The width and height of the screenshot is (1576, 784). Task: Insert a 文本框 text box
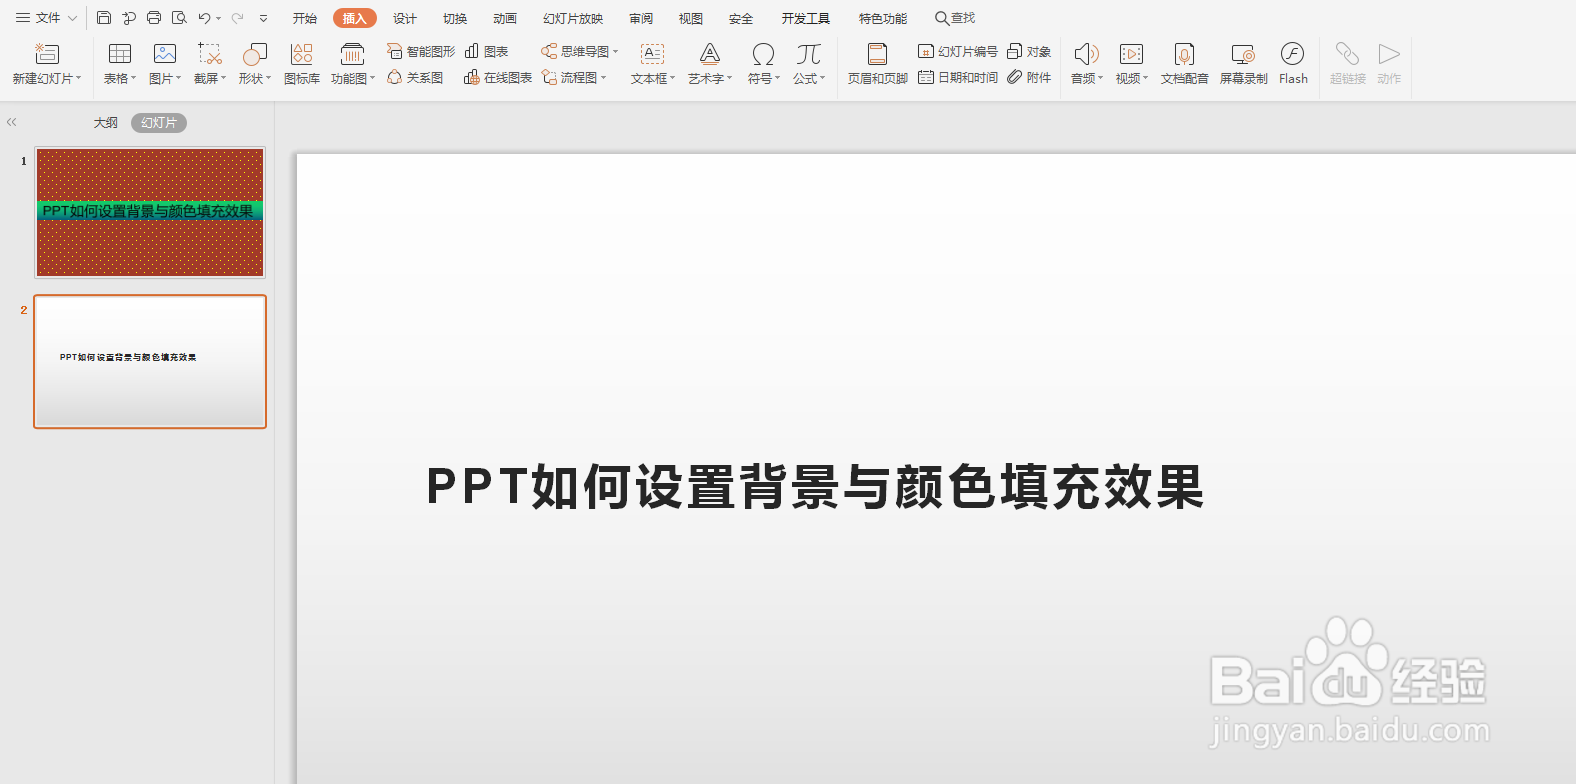[x=653, y=63]
